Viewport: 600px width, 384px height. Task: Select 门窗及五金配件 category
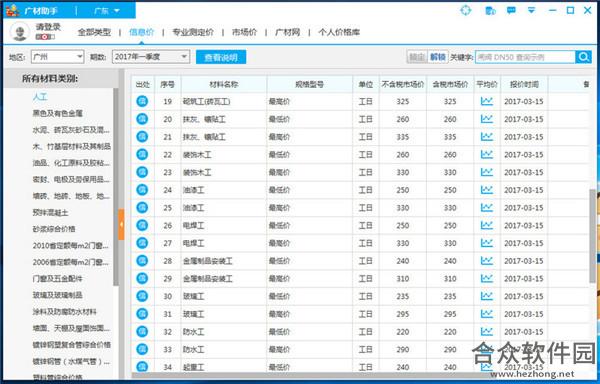pyautogui.click(x=57, y=278)
